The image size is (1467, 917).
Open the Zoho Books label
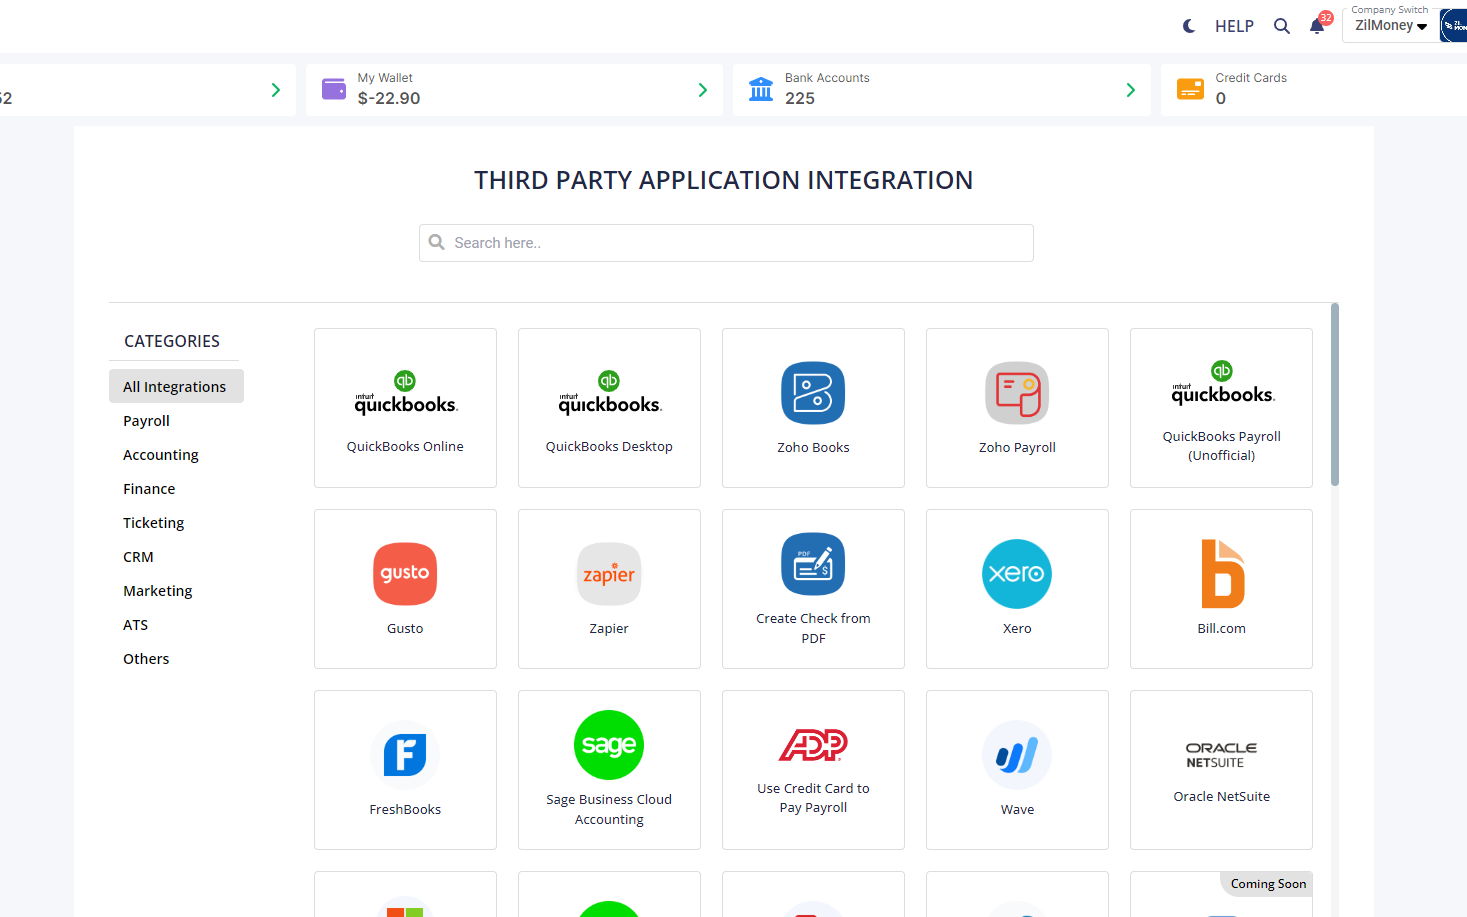(x=813, y=448)
